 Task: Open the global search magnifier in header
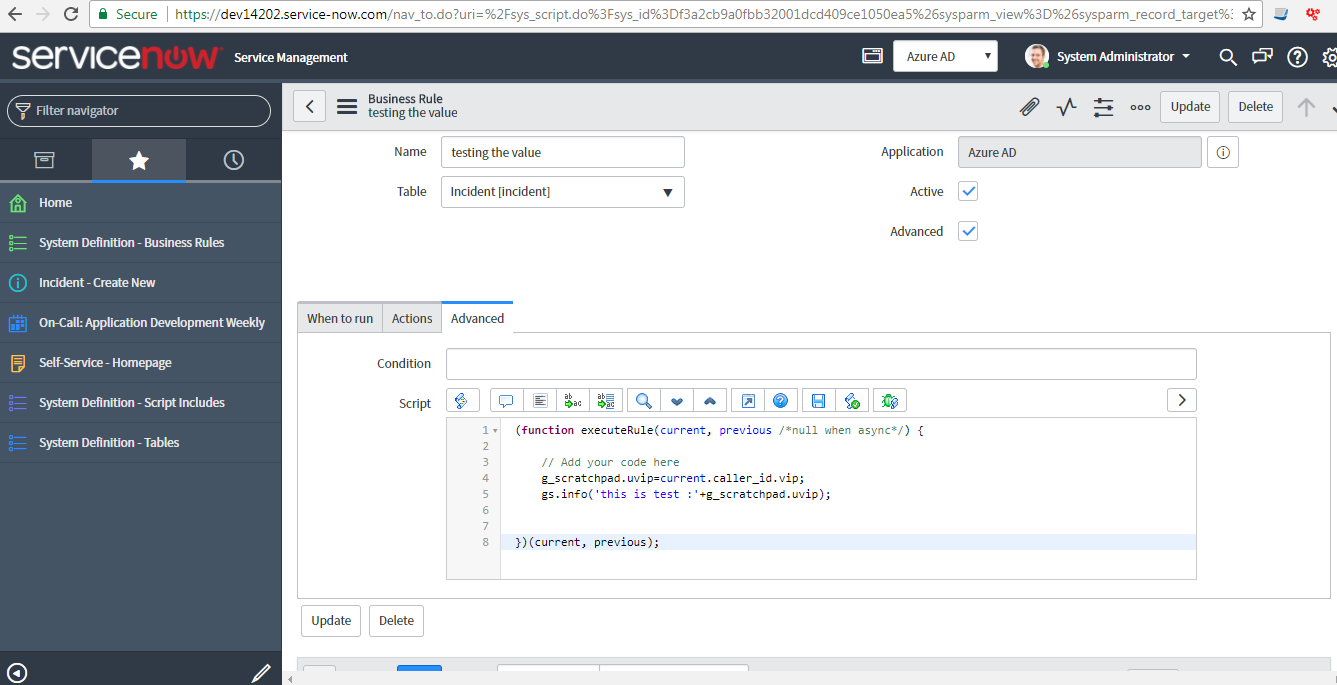tap(1228, 57)
